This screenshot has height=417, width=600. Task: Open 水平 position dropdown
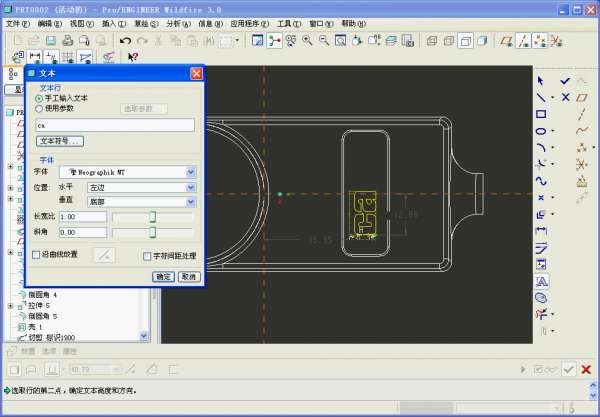tap(190, 187)
